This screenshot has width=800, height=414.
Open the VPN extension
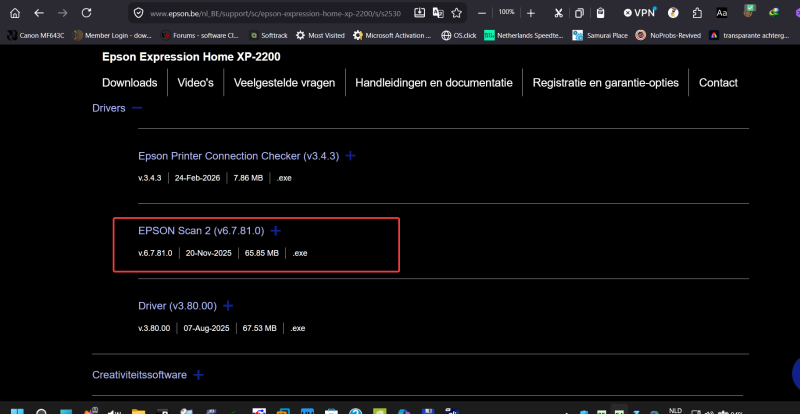point(640,13)
